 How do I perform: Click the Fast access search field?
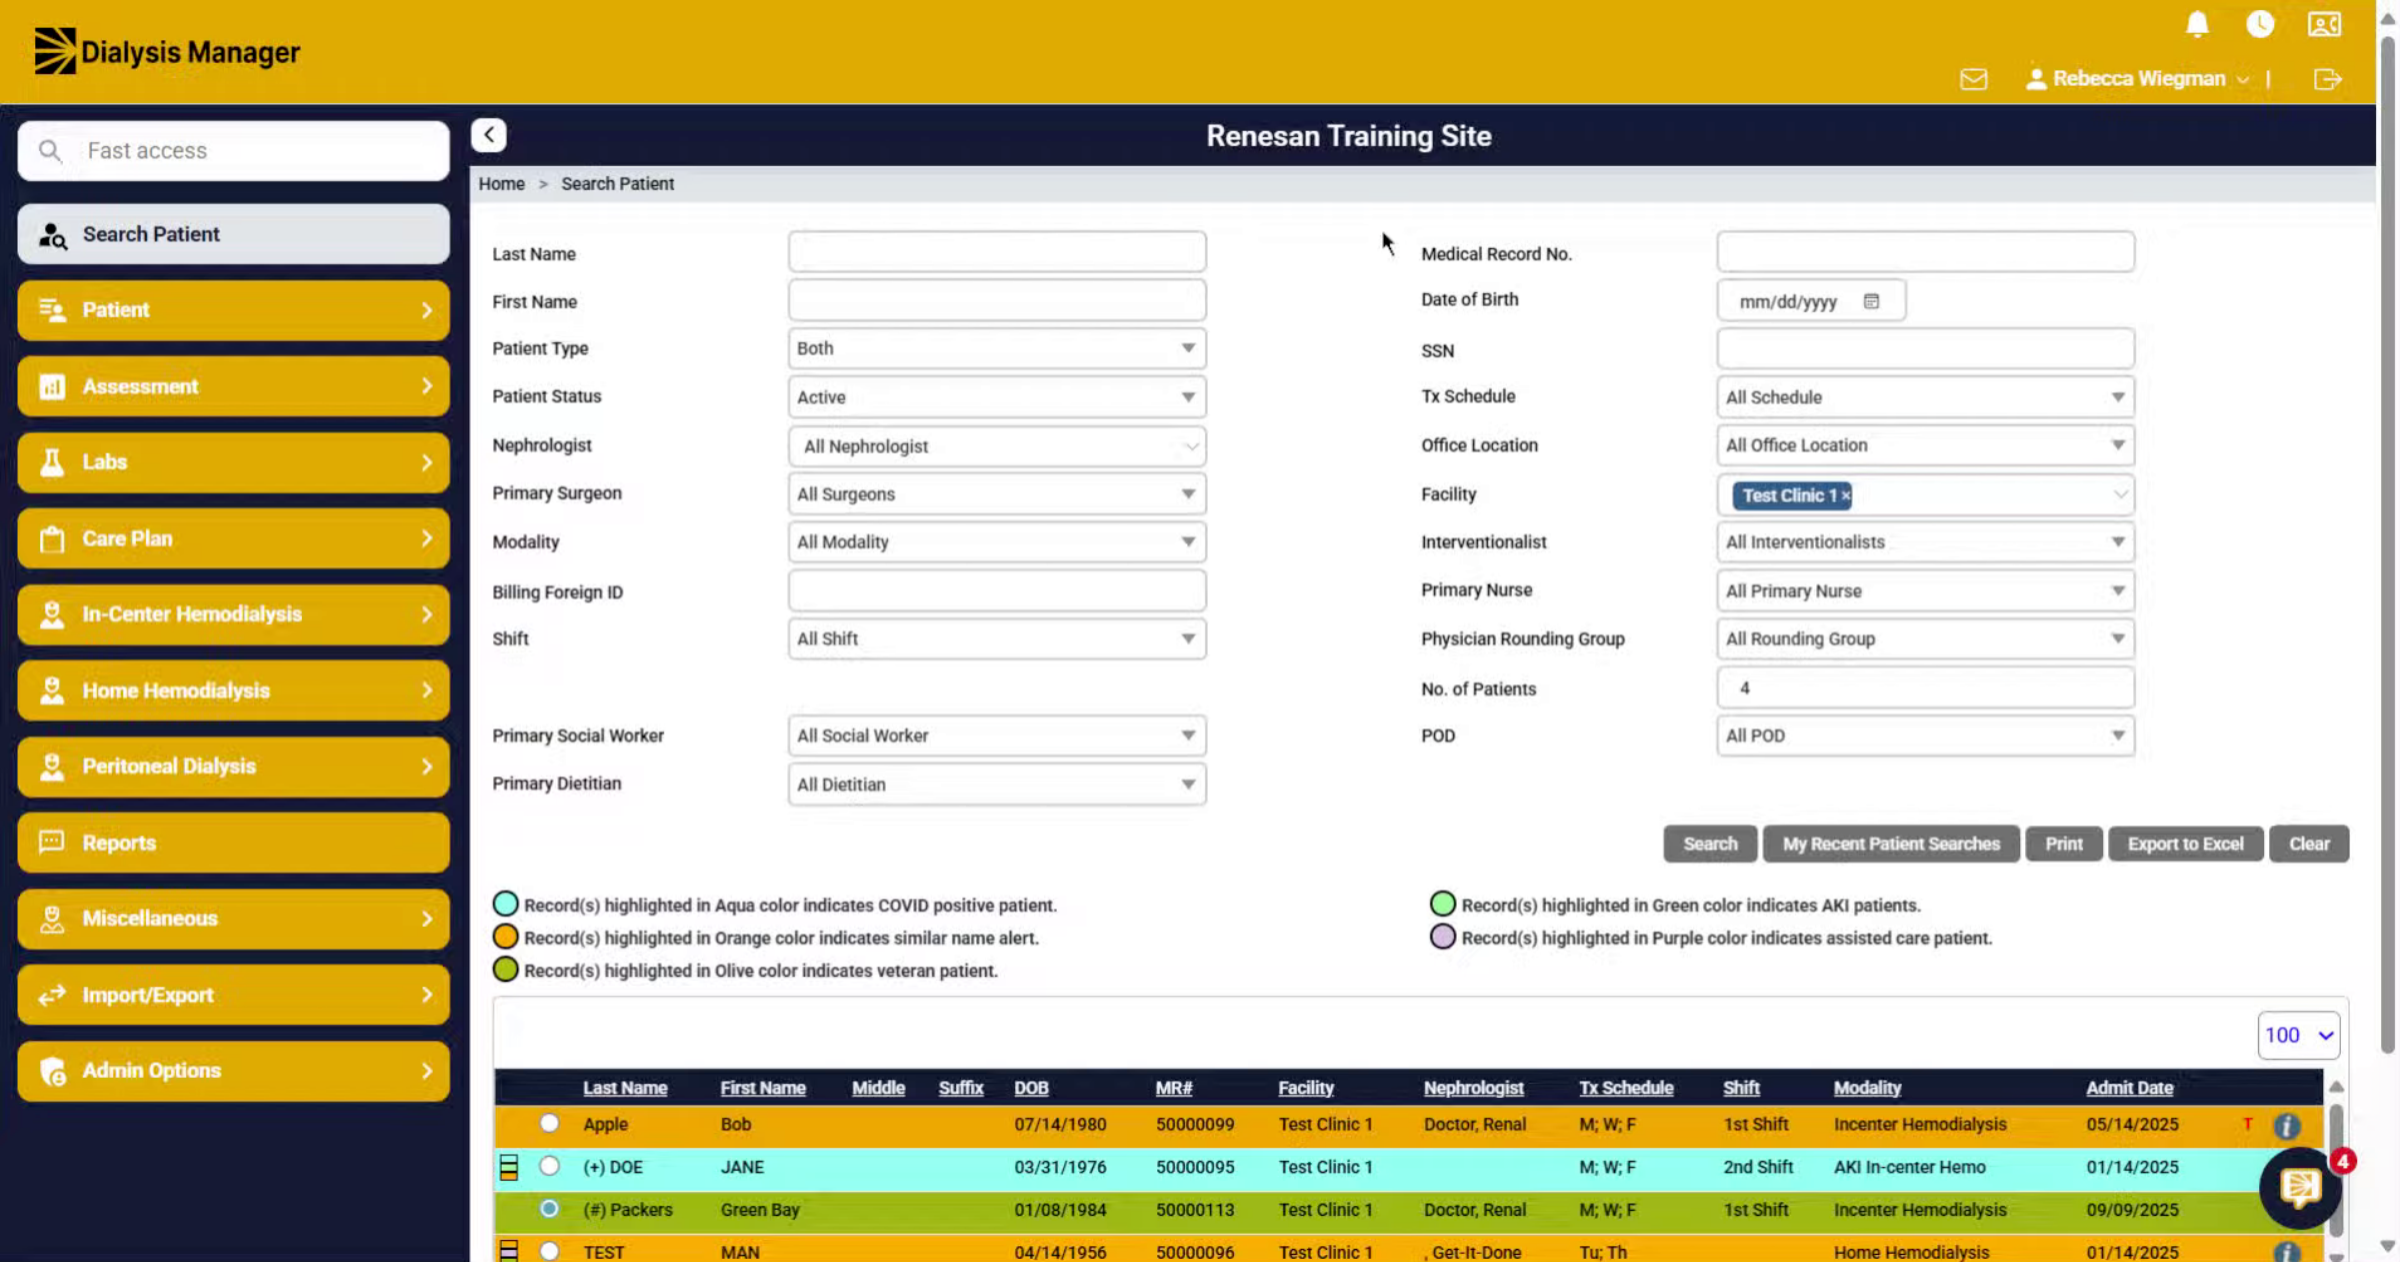coord(233,151)
